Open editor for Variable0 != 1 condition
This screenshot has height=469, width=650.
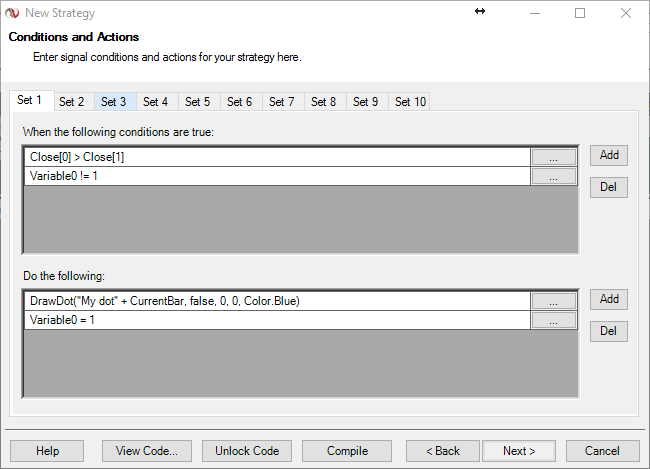554,176
